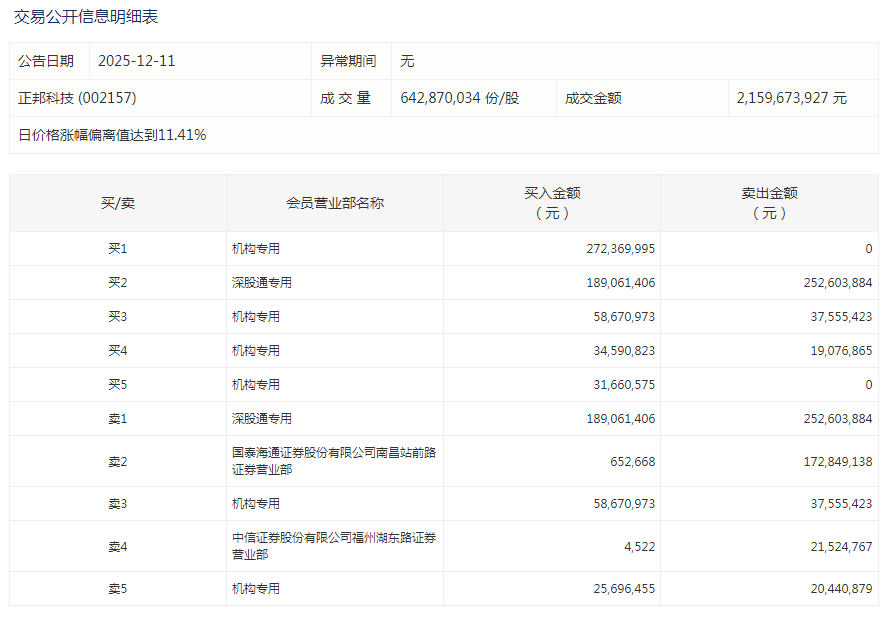894x637 pixels.
Task: Select the 卖5 row label
Action: pyautogui.click(x=118, y=589)
